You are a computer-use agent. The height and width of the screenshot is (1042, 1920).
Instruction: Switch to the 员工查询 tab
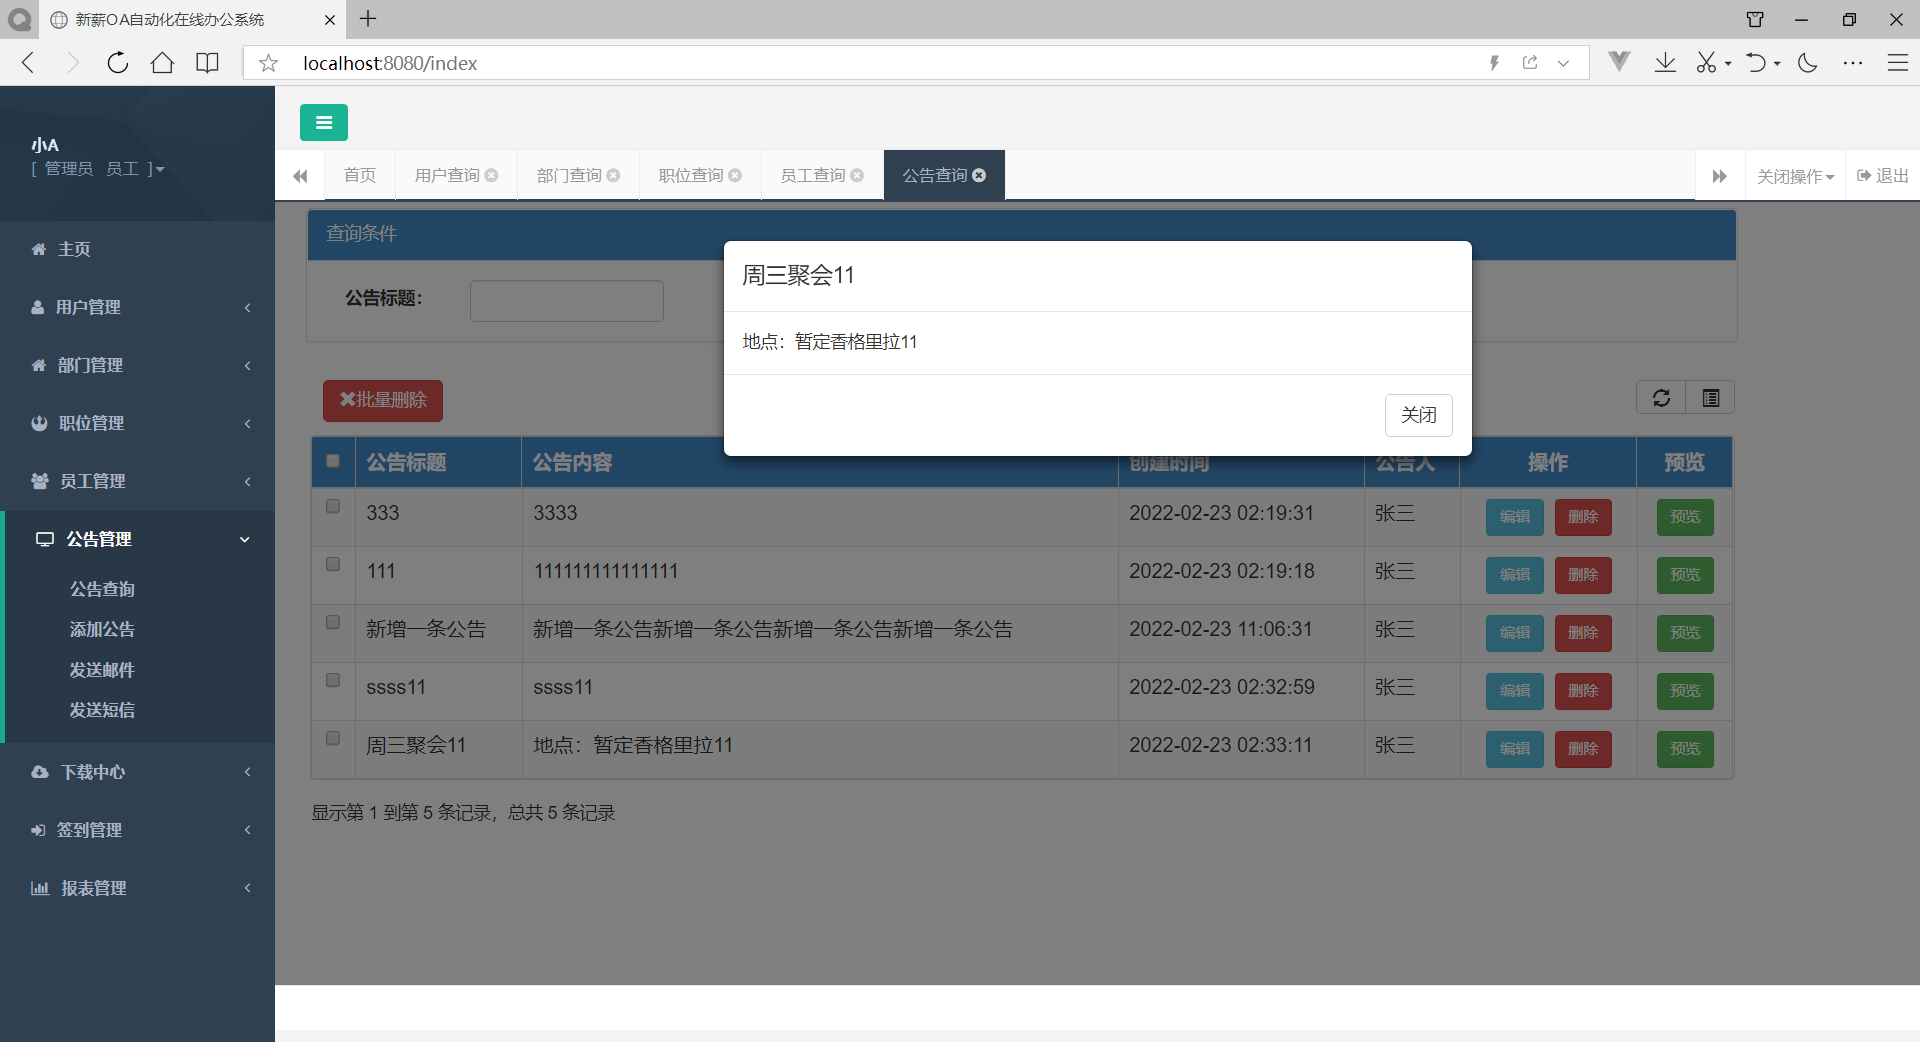(x=813, y=175)
